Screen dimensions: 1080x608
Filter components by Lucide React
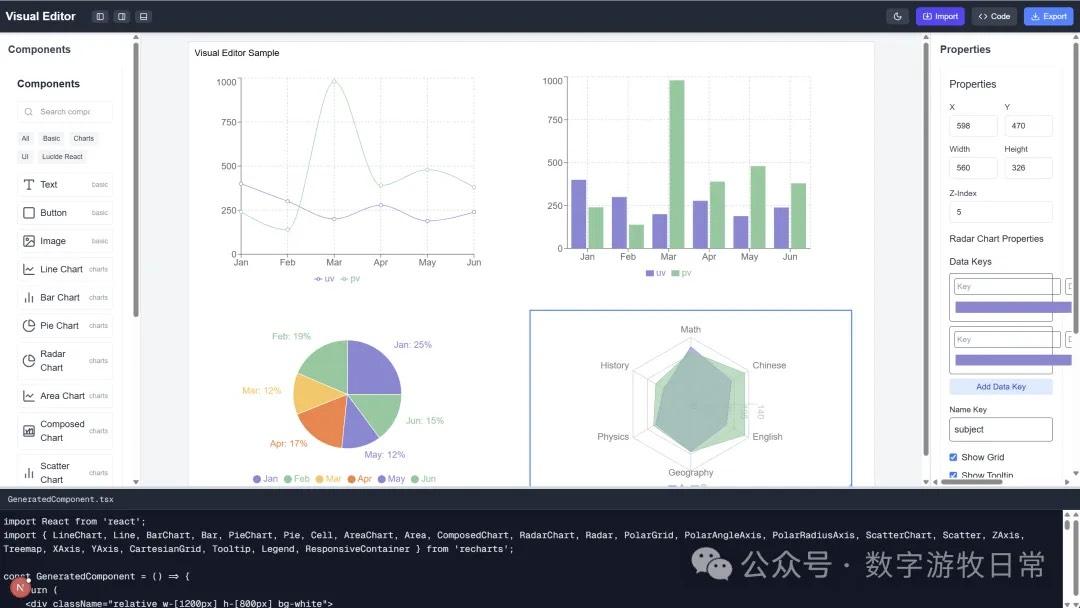pyautogui.click(x=62, y=157)
